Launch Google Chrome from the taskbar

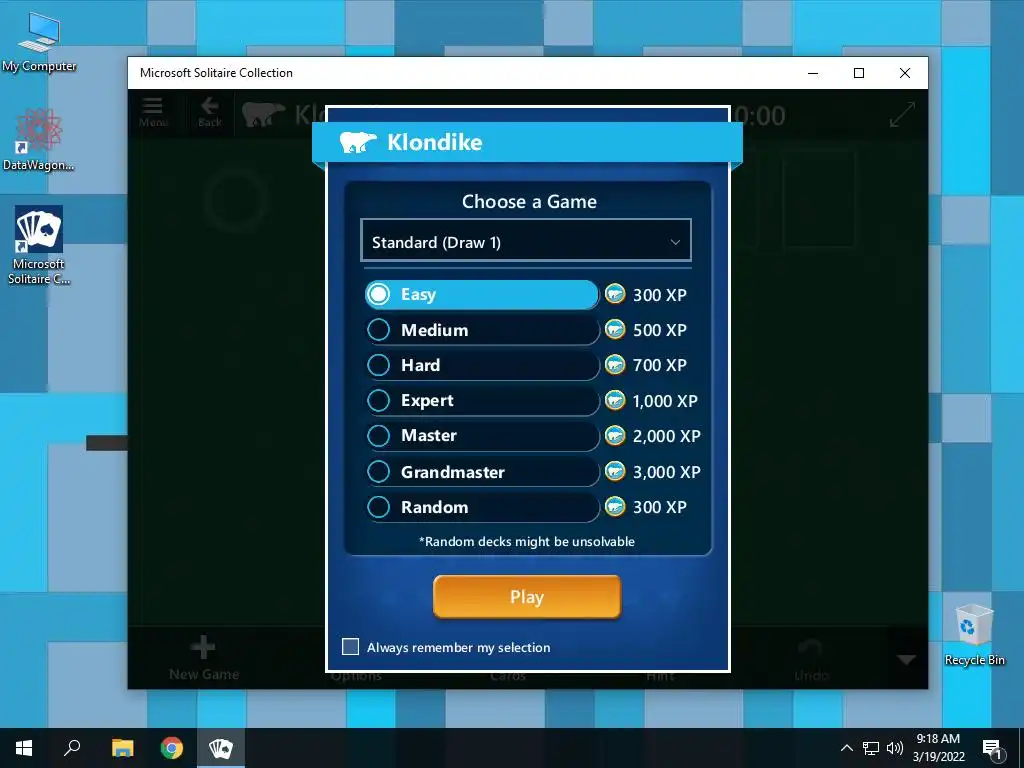click(172, 748)
